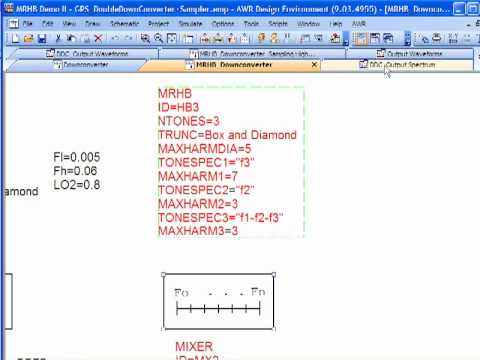
Task: Open the Project menu
Action: 158,24
